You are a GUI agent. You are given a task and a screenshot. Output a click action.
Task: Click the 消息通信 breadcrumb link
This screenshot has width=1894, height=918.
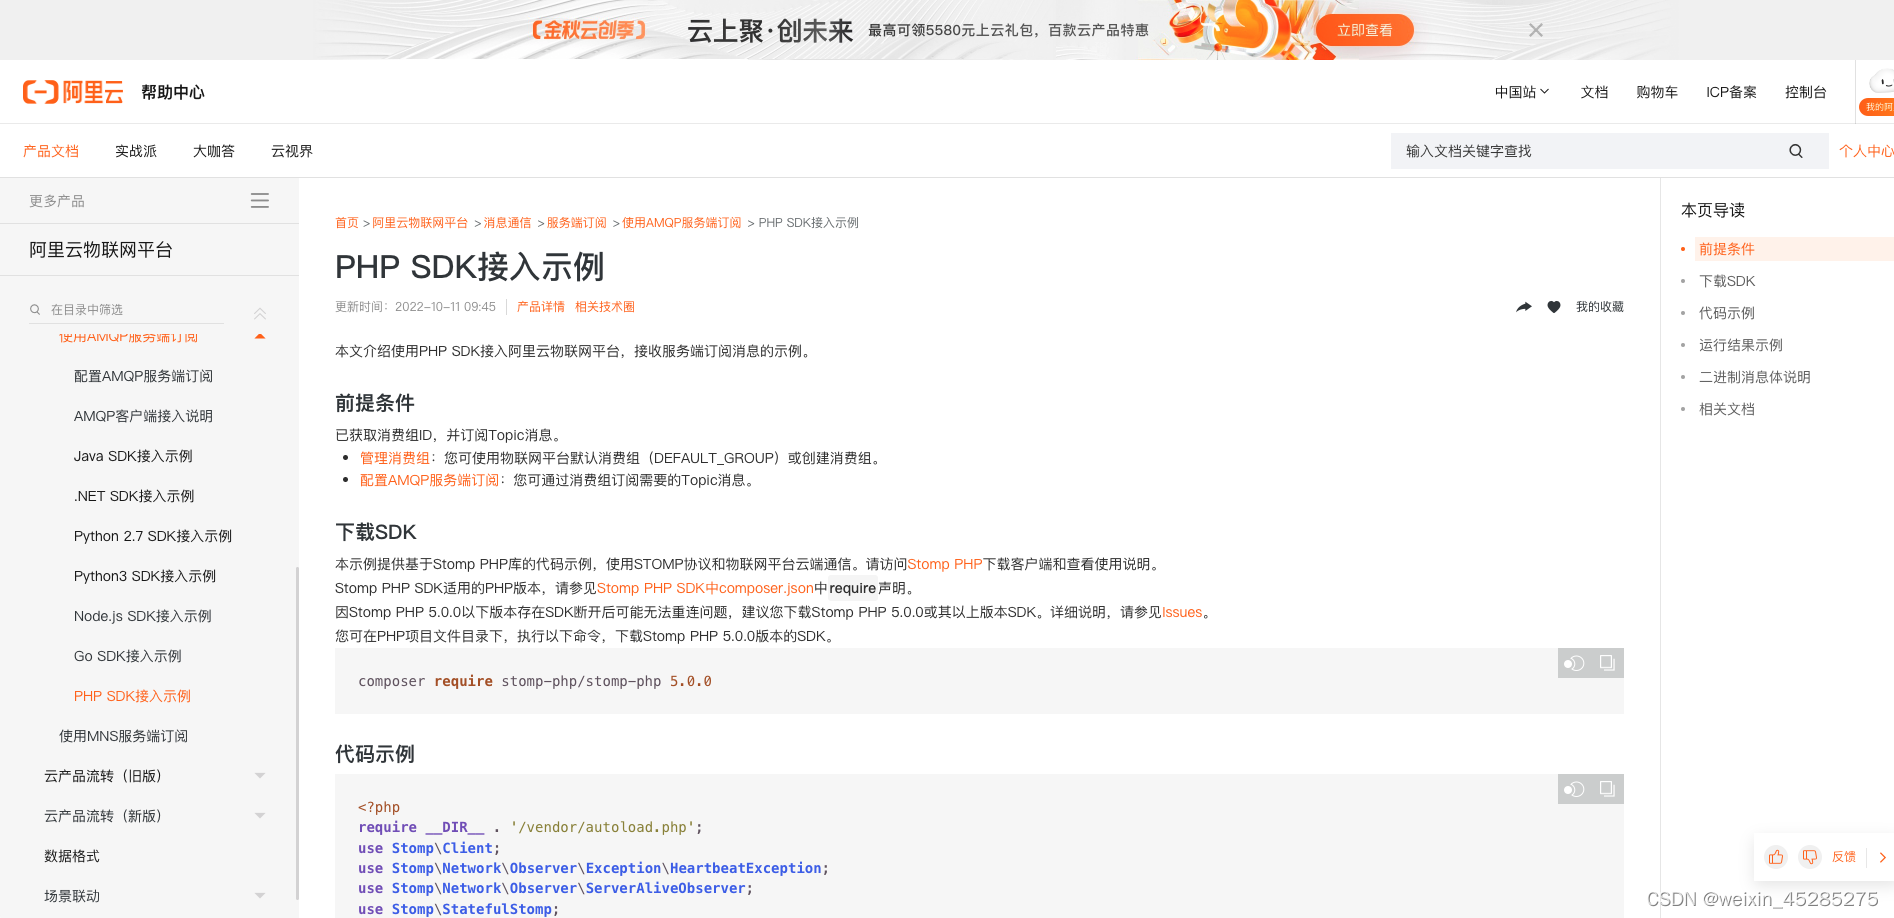point(507,223)
